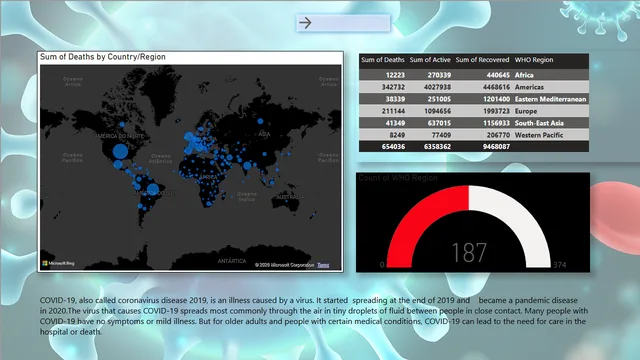Click total deaths value 654036

coord(393,147)
